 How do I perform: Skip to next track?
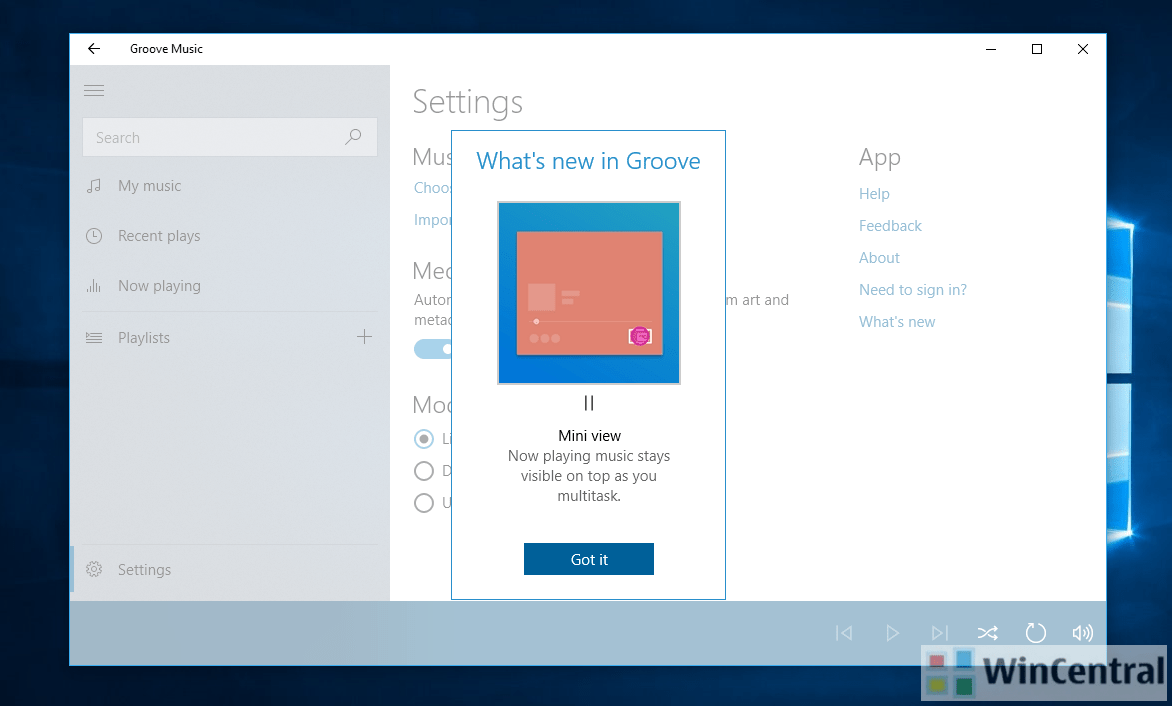[x=940, y=632]
